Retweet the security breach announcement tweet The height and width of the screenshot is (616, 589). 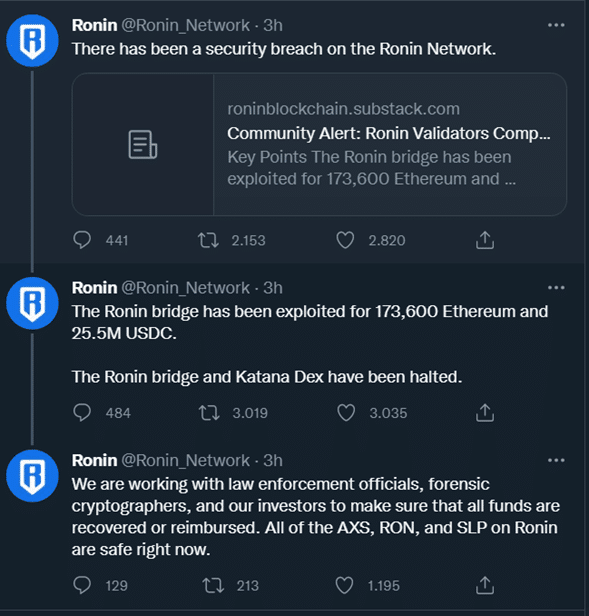(x=208, y=240)
